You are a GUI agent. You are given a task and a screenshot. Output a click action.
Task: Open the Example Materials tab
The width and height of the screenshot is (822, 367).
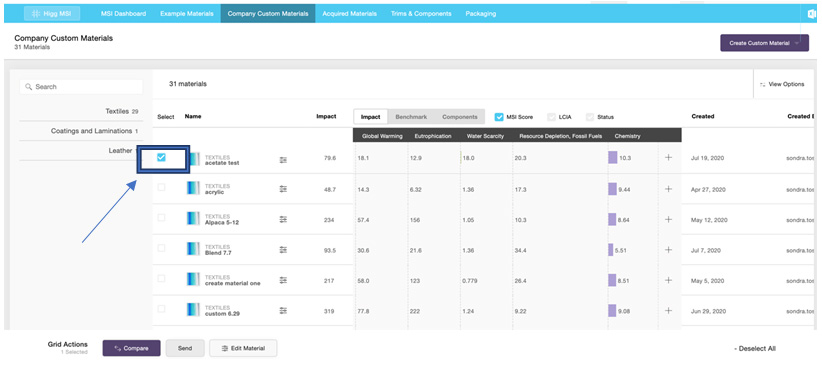click(187, 14)
